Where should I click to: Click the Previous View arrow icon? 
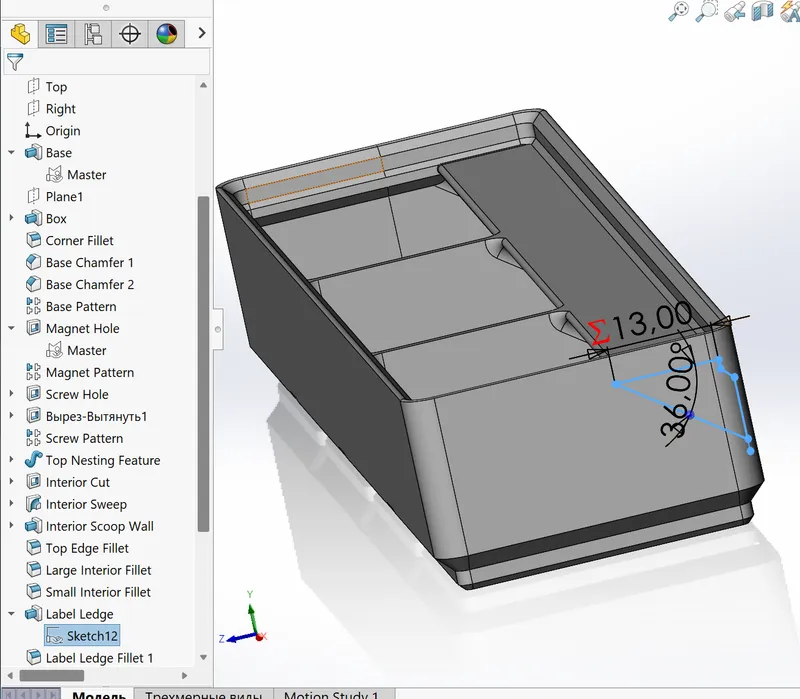click(735, 13)
